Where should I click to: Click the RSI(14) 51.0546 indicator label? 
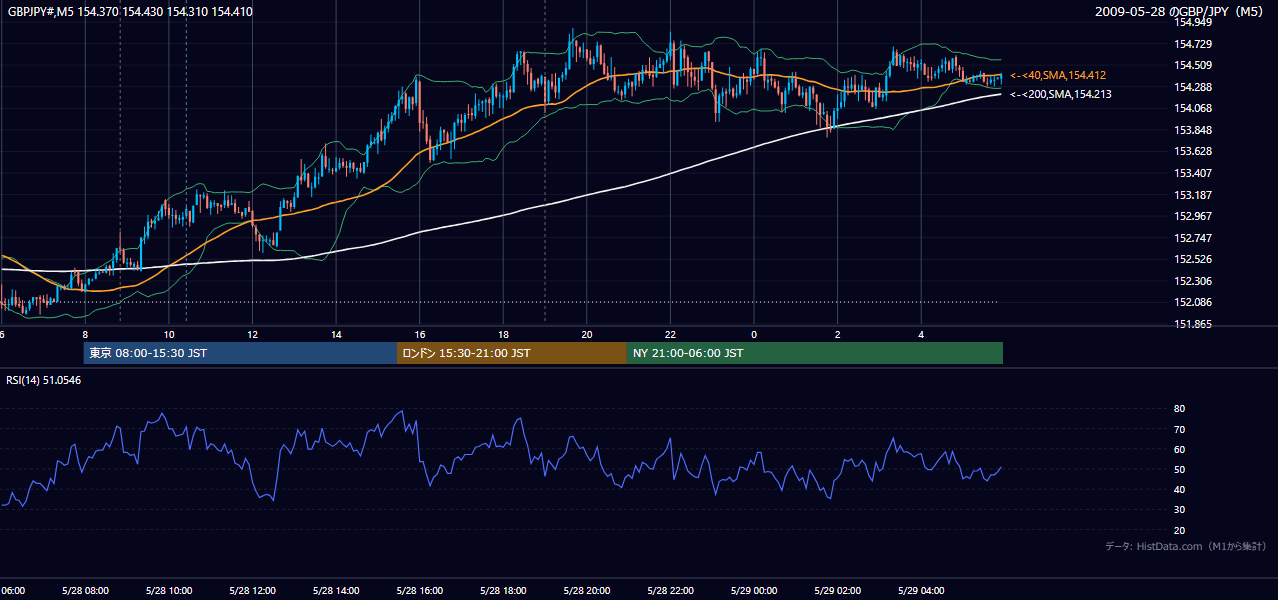44,380
